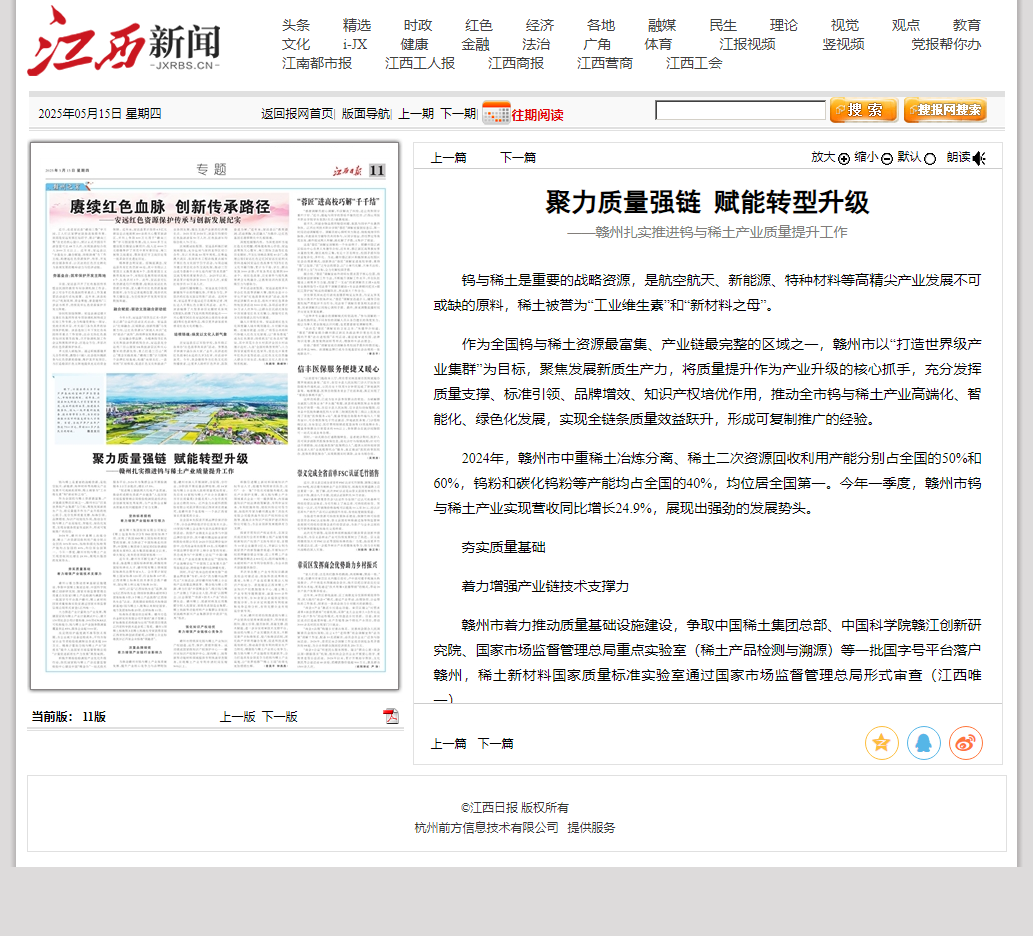
Task: Open the 江西工人报 link
Action: [420, 63]
